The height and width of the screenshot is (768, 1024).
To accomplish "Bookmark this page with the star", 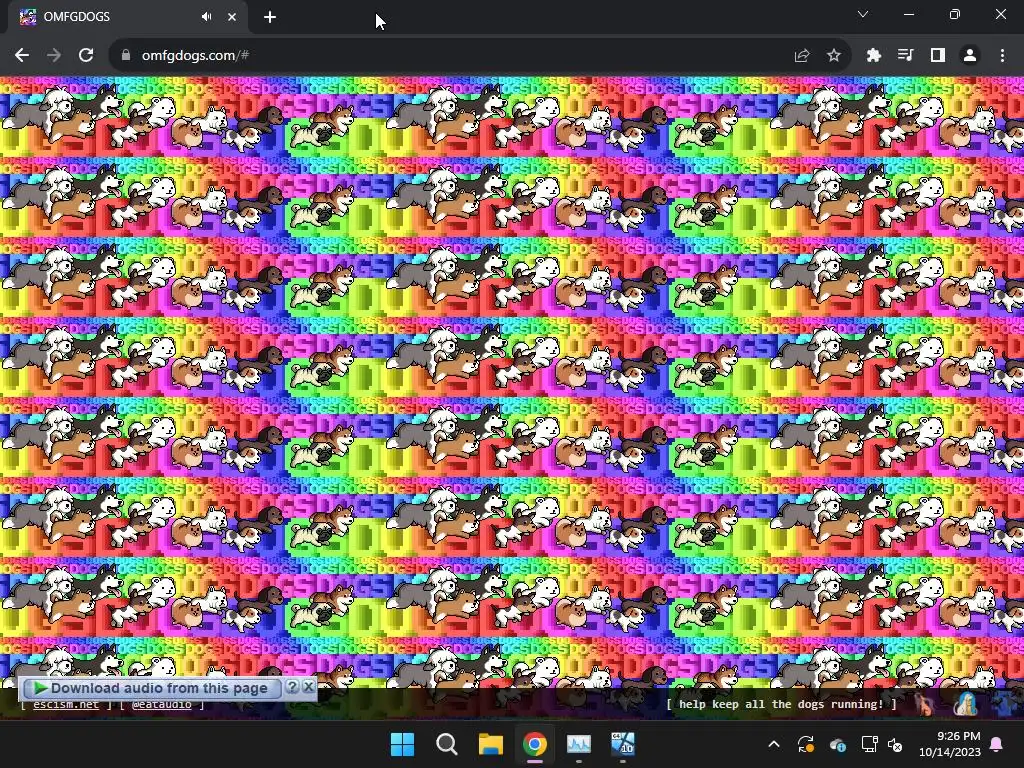I will 834,56.
